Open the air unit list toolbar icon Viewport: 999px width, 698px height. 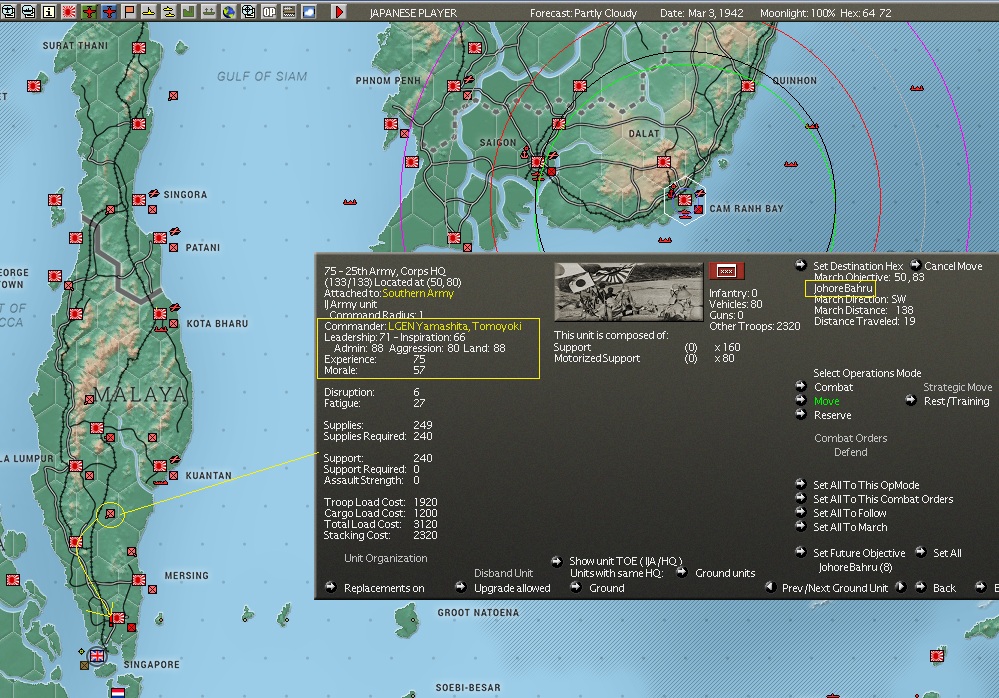coord(9,11)
